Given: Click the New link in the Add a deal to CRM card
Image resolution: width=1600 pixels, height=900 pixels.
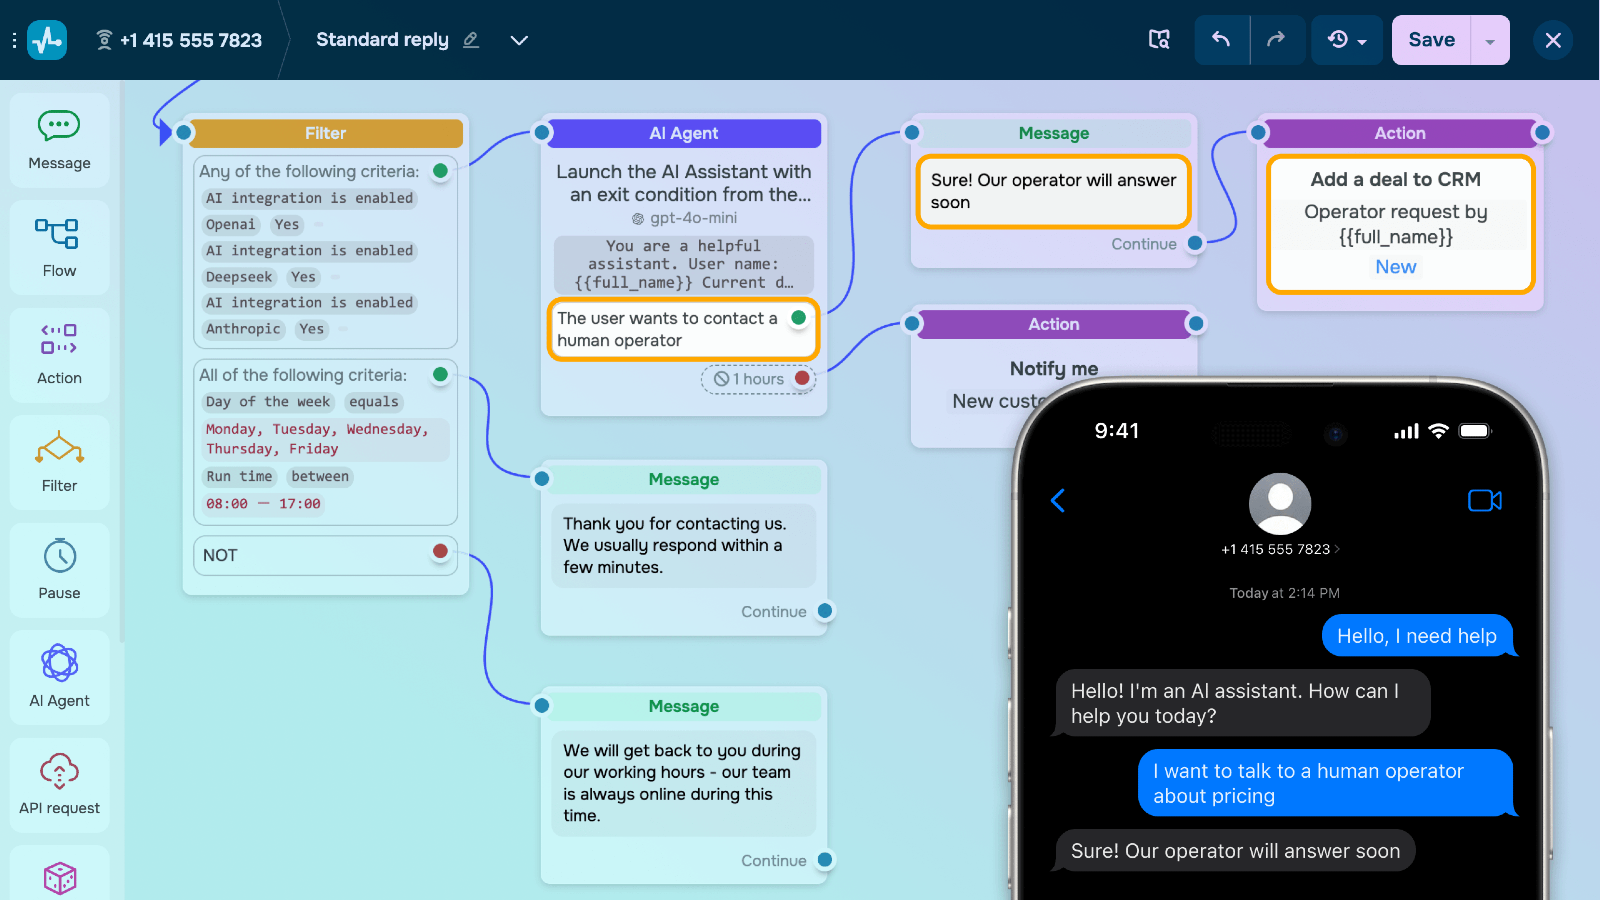Looking at the screenshot, I should point(1396,266).
